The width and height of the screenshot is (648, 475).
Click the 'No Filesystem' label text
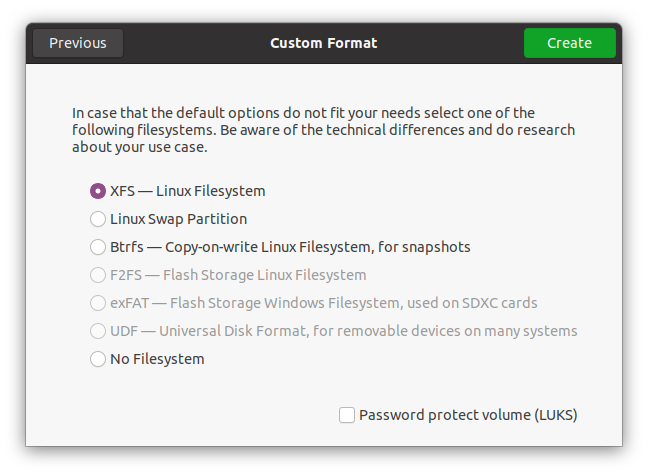click(157, 359)
